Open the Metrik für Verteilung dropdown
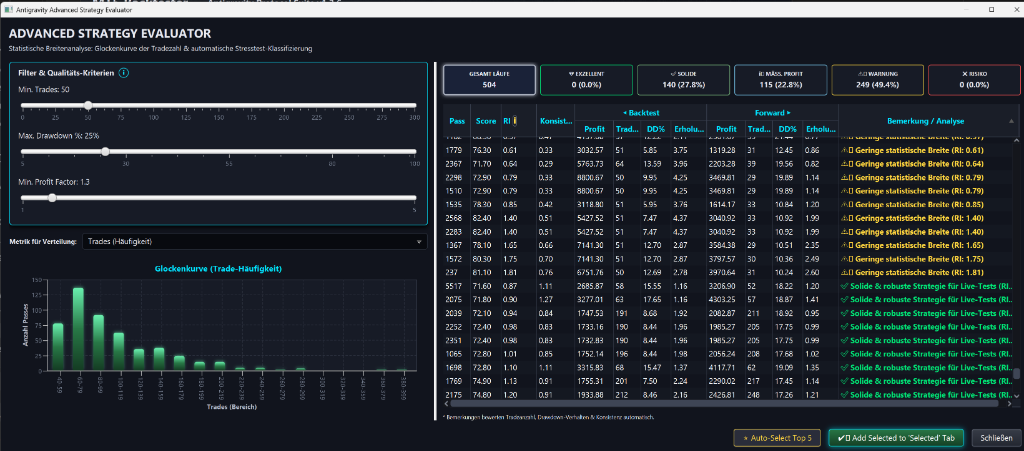The height and width of the screenshot is (451, 1024). click(x=255, y=241)
